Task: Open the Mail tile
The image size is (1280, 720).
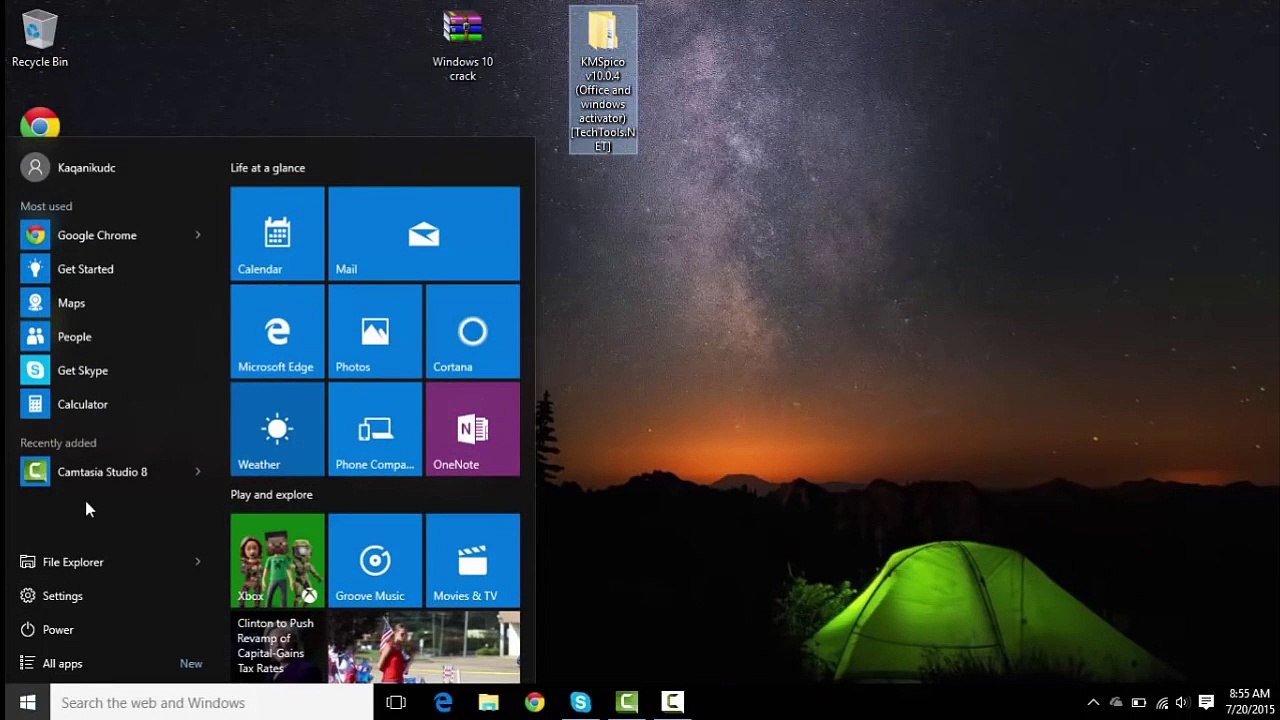Action: [424, 233]
